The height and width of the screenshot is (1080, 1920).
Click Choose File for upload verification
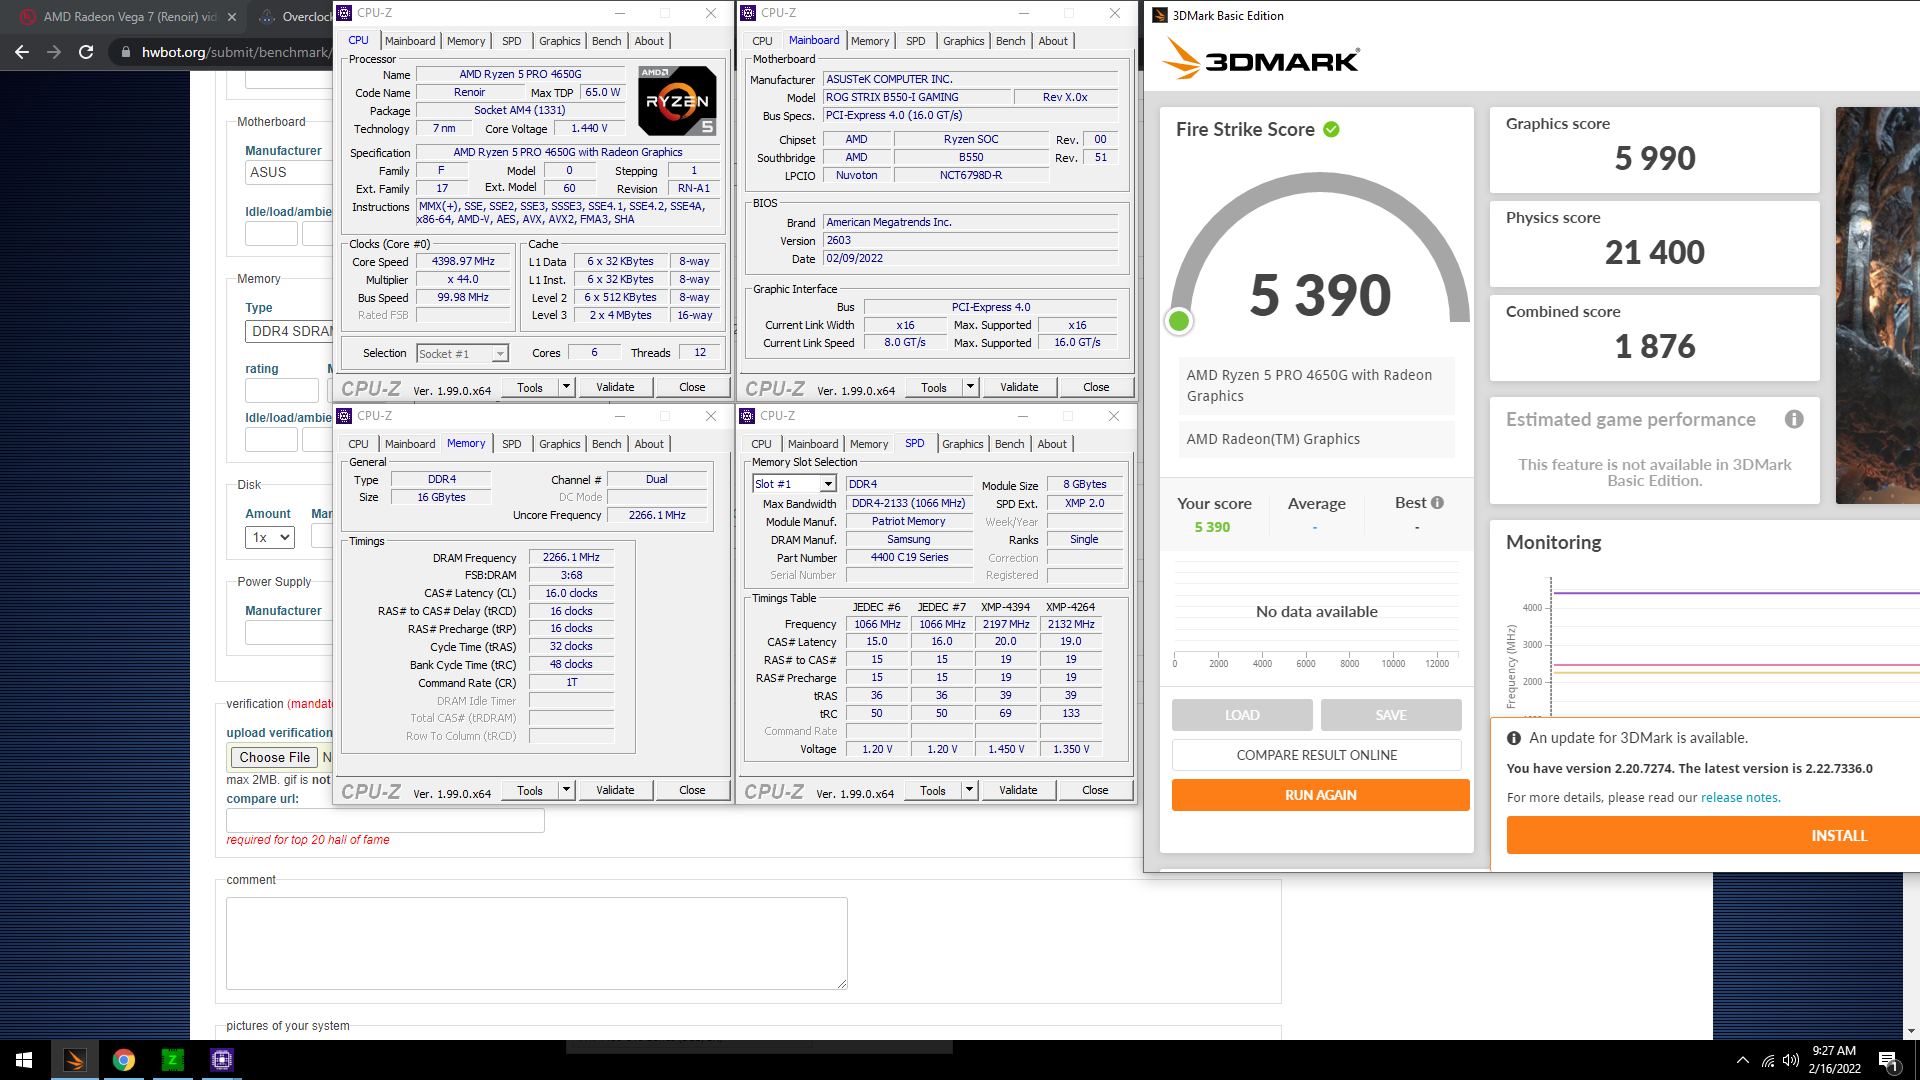(x=274, y=757)
